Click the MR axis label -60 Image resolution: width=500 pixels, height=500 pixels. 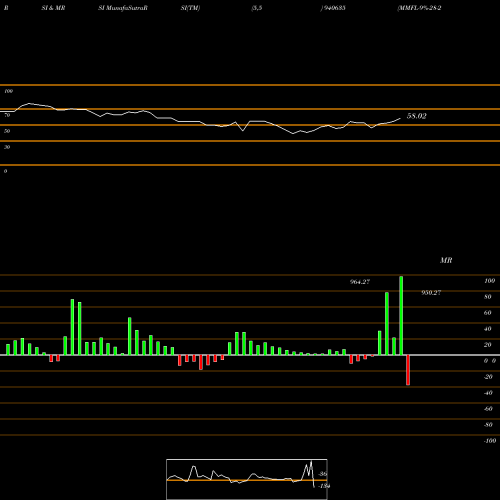click(488, 409)
